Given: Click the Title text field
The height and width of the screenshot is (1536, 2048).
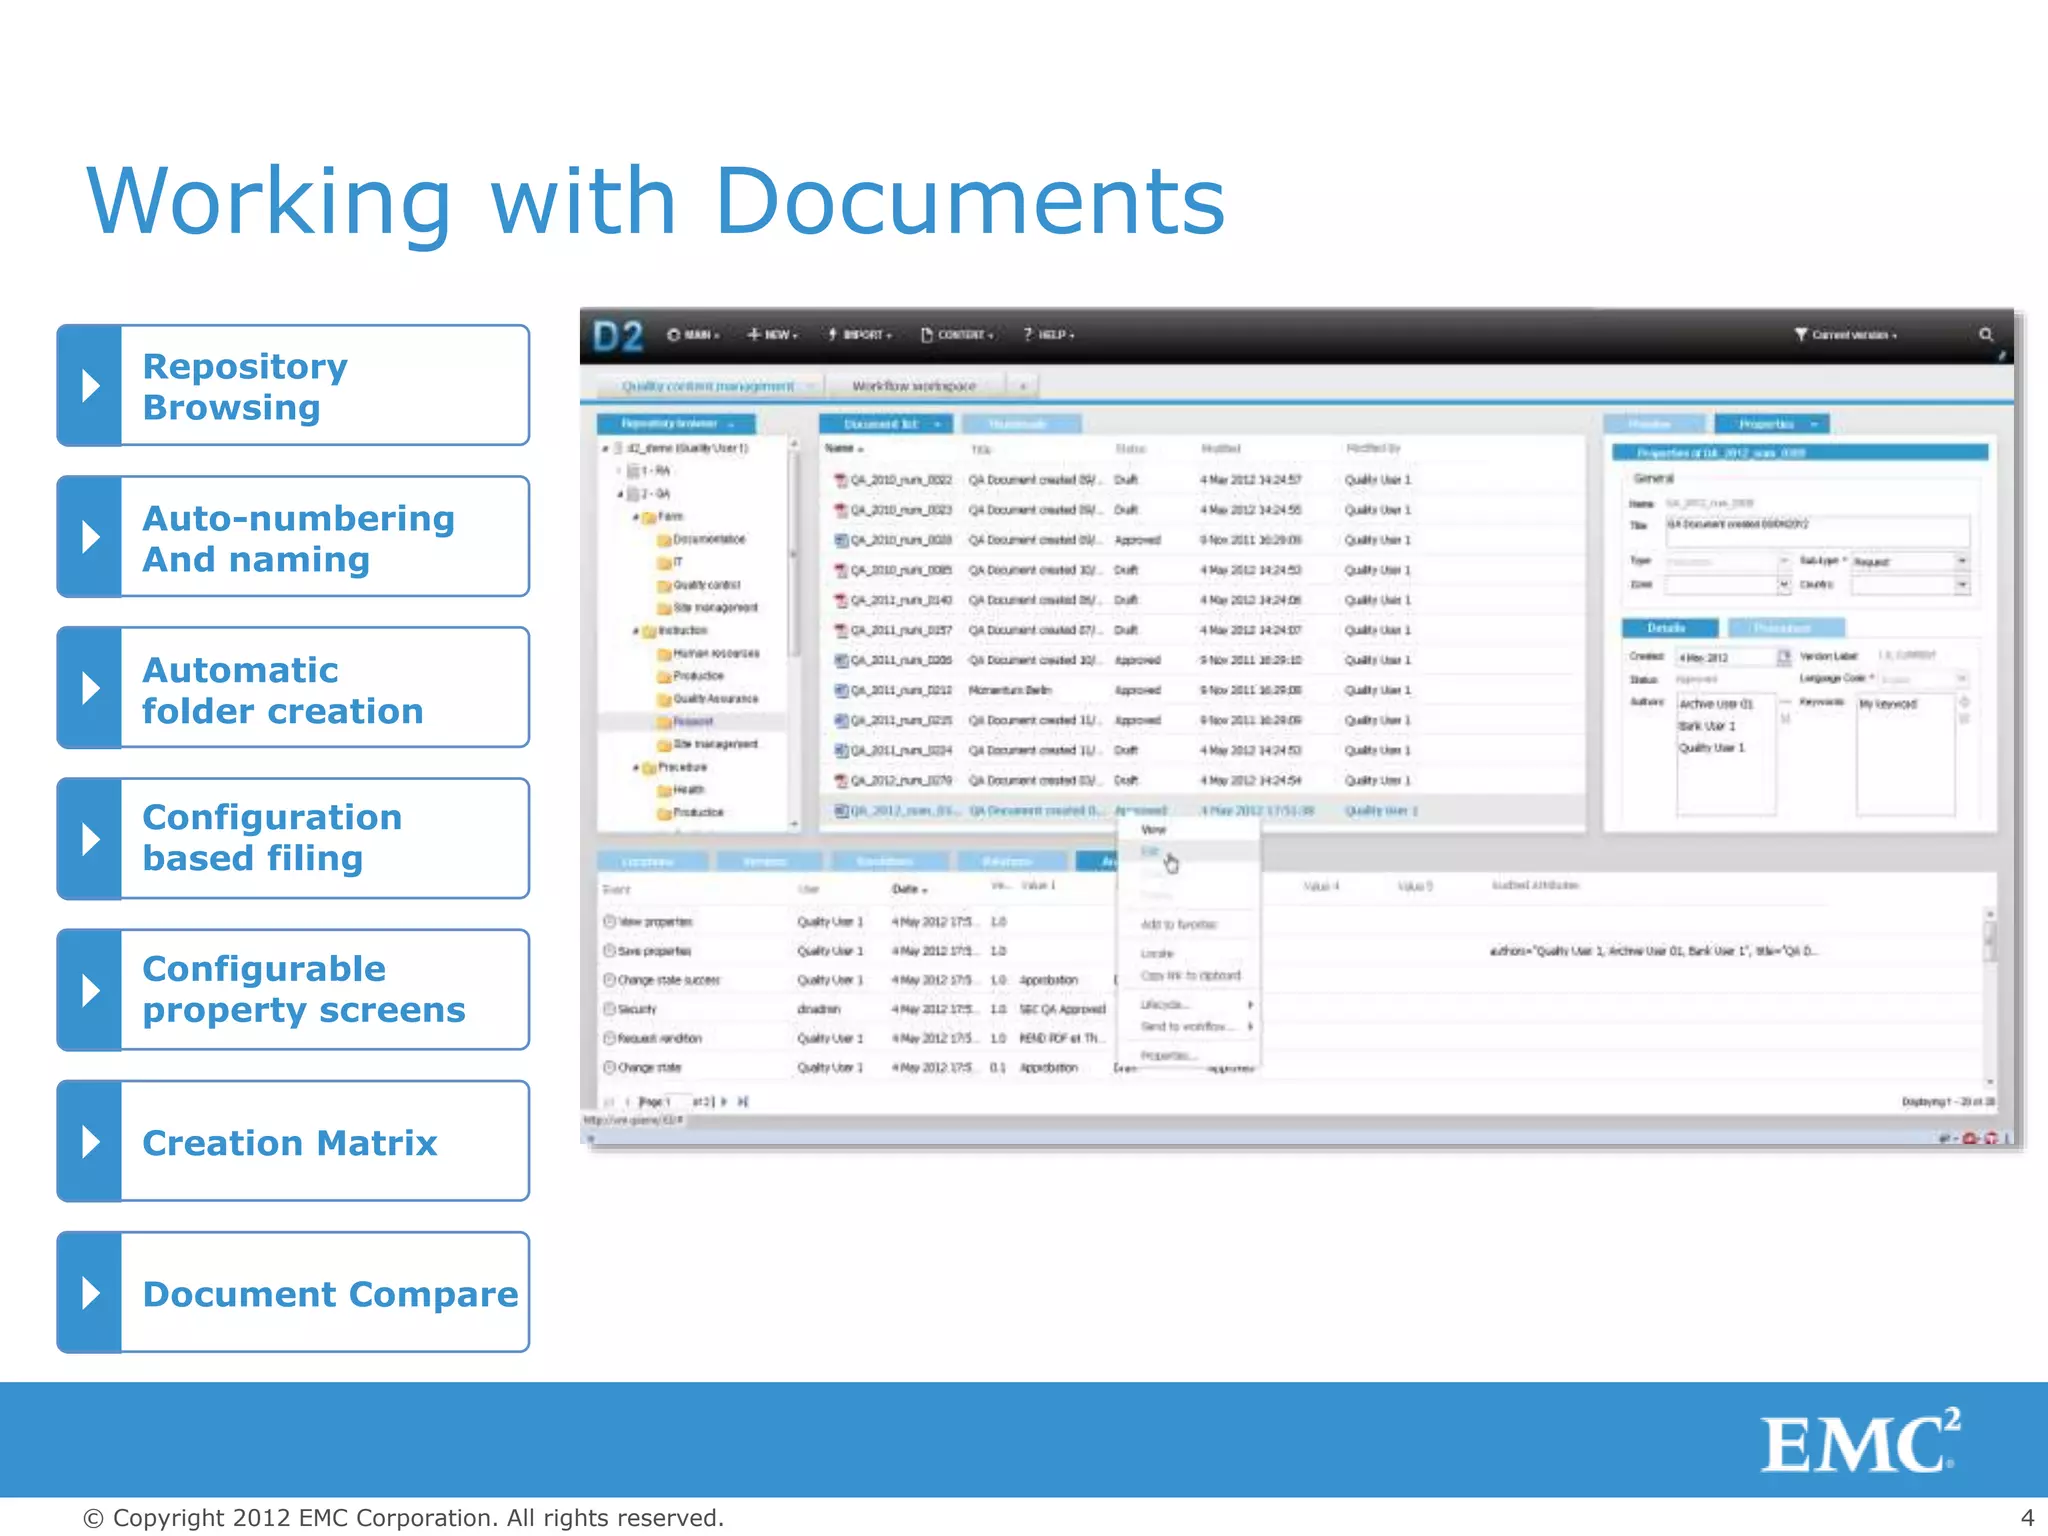Looking at the screenshot, I should pos(1816,530).
